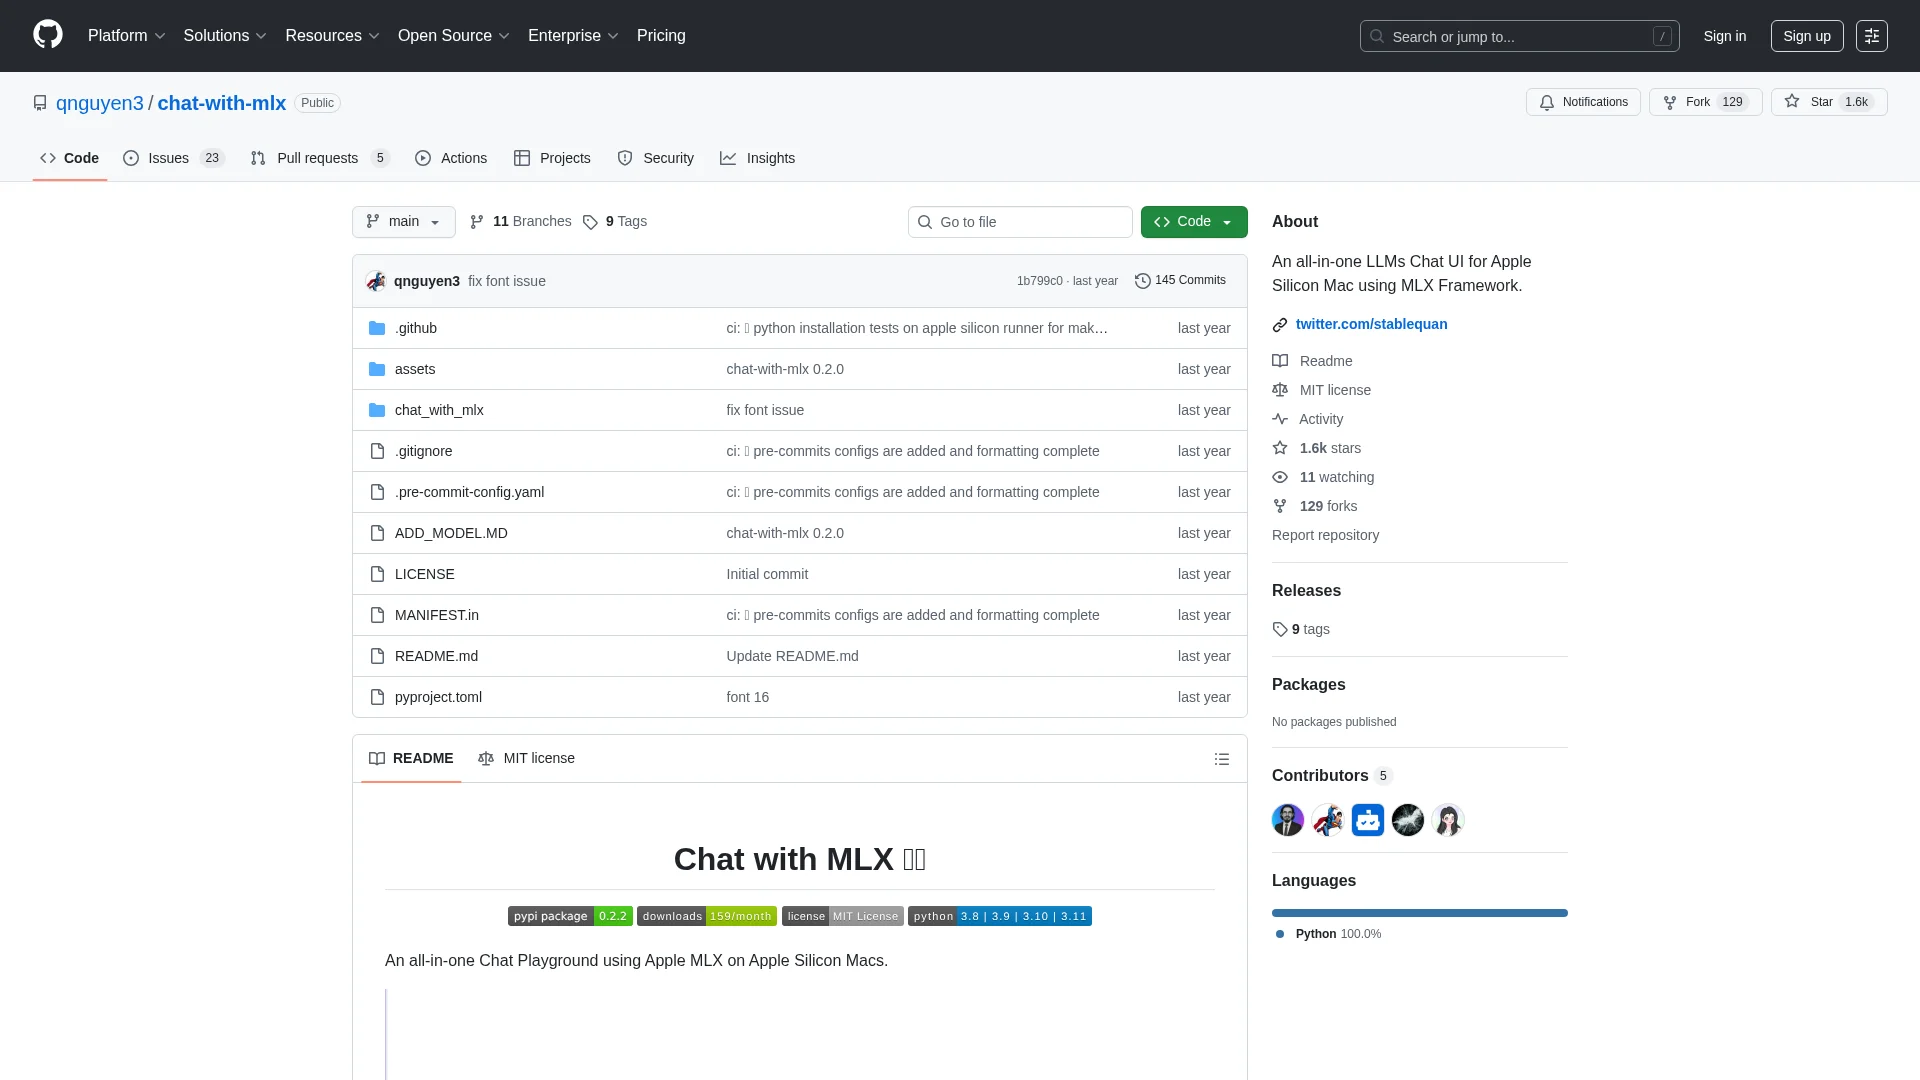Expand the Platform menu
The height and width of the screenshot is (1080, 1920).
point(126,35)
